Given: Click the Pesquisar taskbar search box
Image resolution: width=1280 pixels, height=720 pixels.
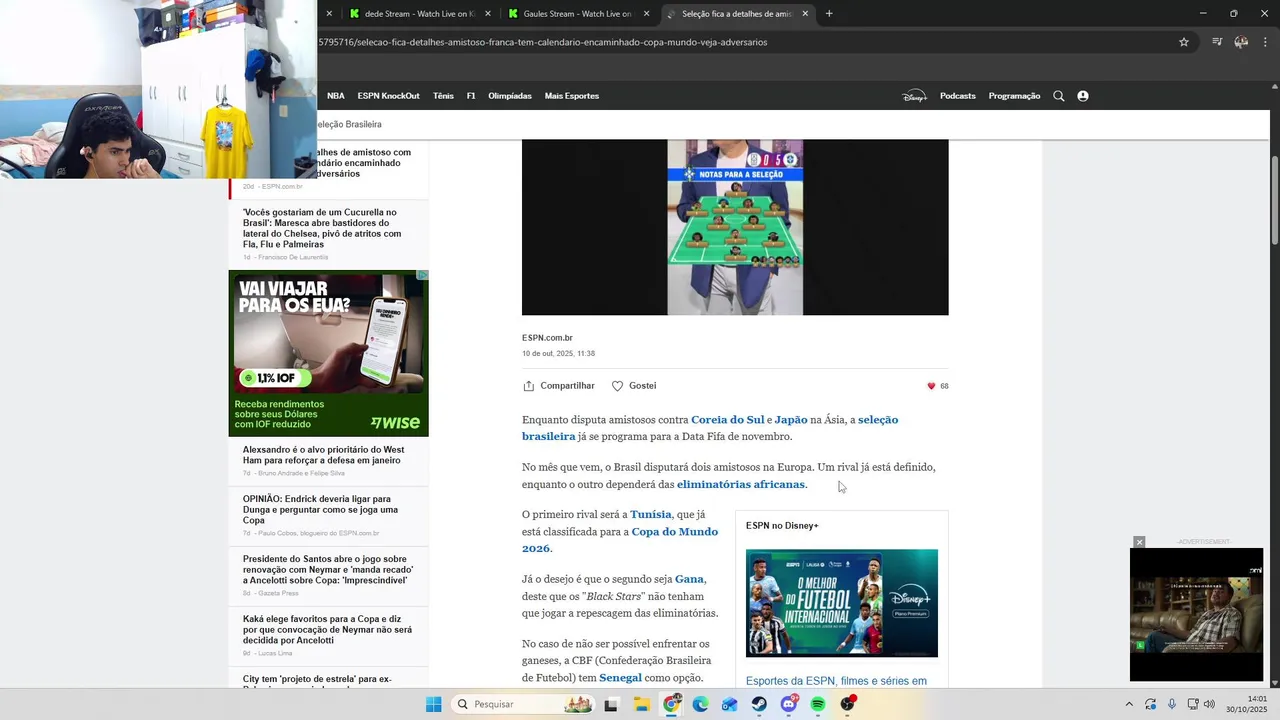Looking at the screenshot, I should pyautogui.click(x=523, y=704).
